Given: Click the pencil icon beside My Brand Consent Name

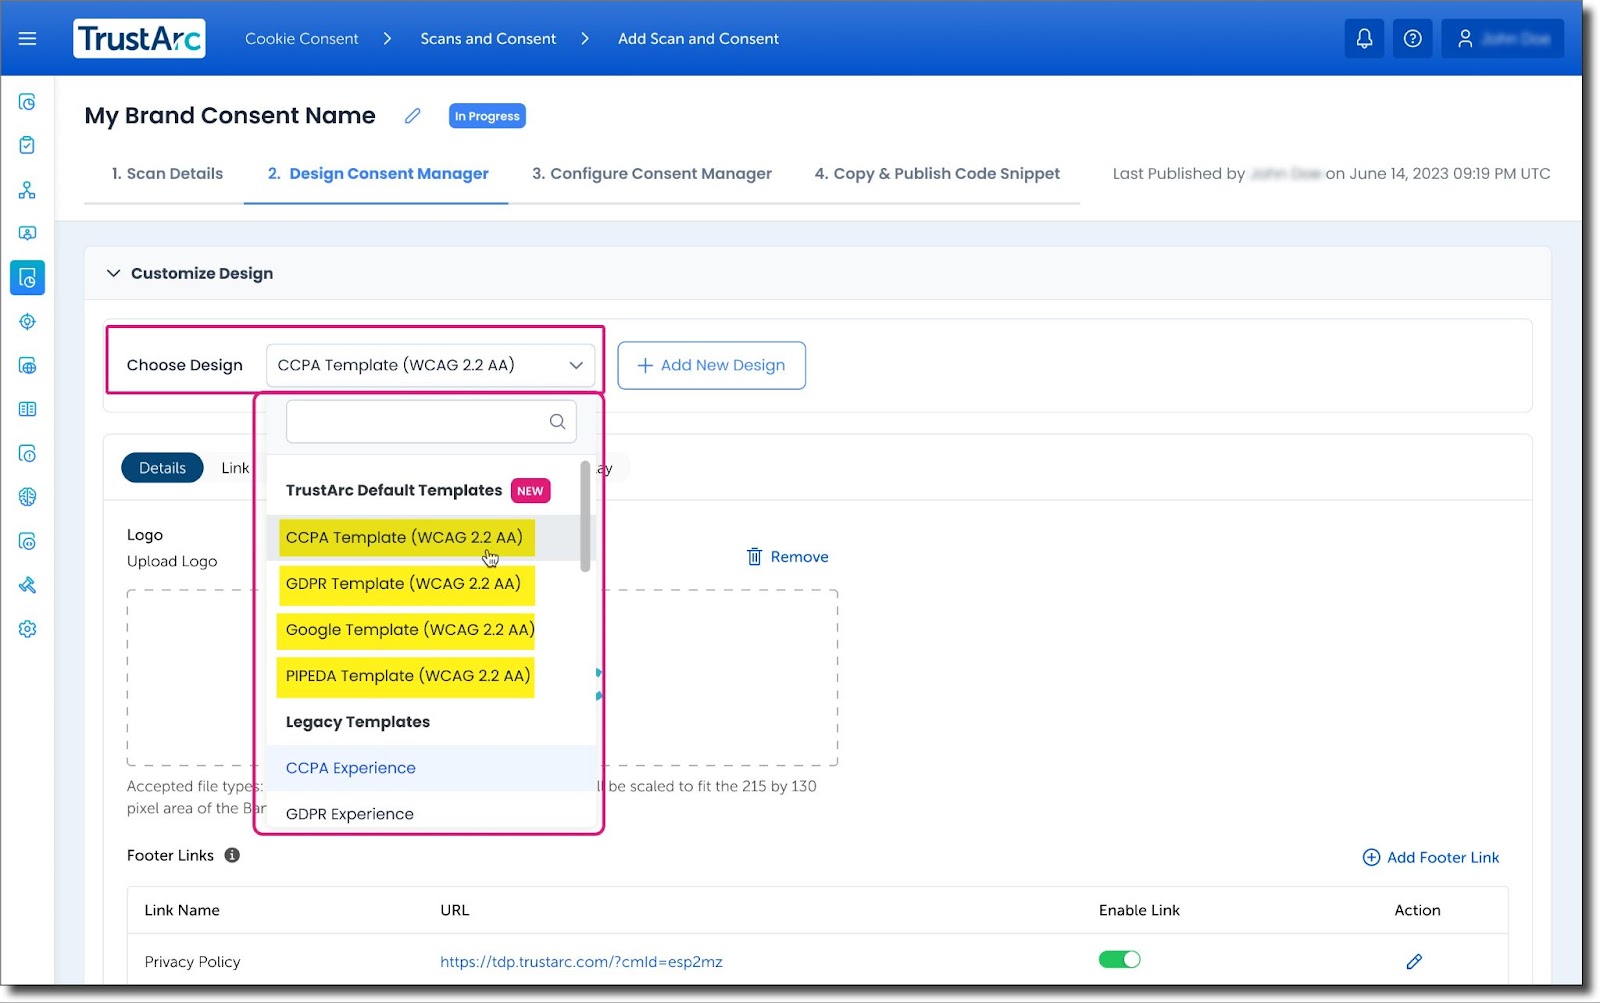Looking at the screenshot, I should tap(412, 115).
